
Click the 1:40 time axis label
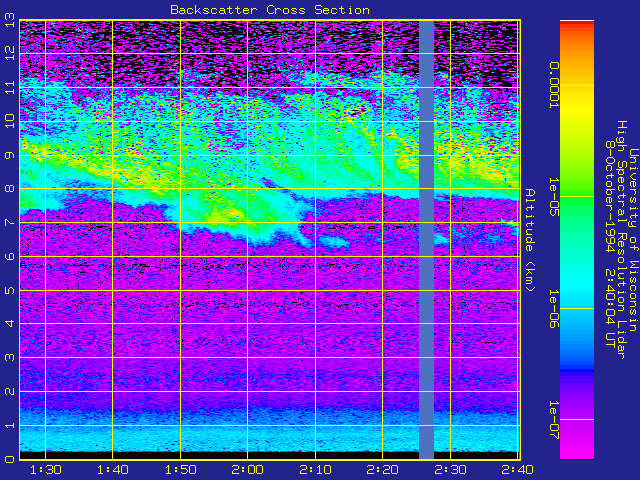pos(113,470)
